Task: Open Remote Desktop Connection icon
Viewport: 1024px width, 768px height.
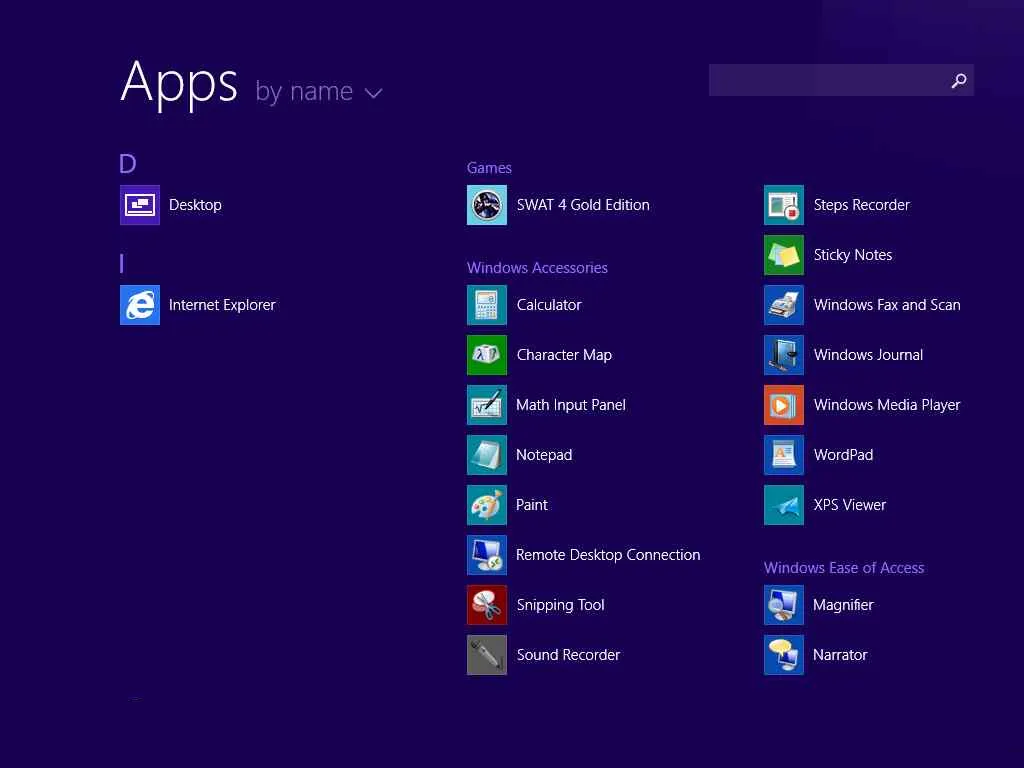Action: click(487, 555)
